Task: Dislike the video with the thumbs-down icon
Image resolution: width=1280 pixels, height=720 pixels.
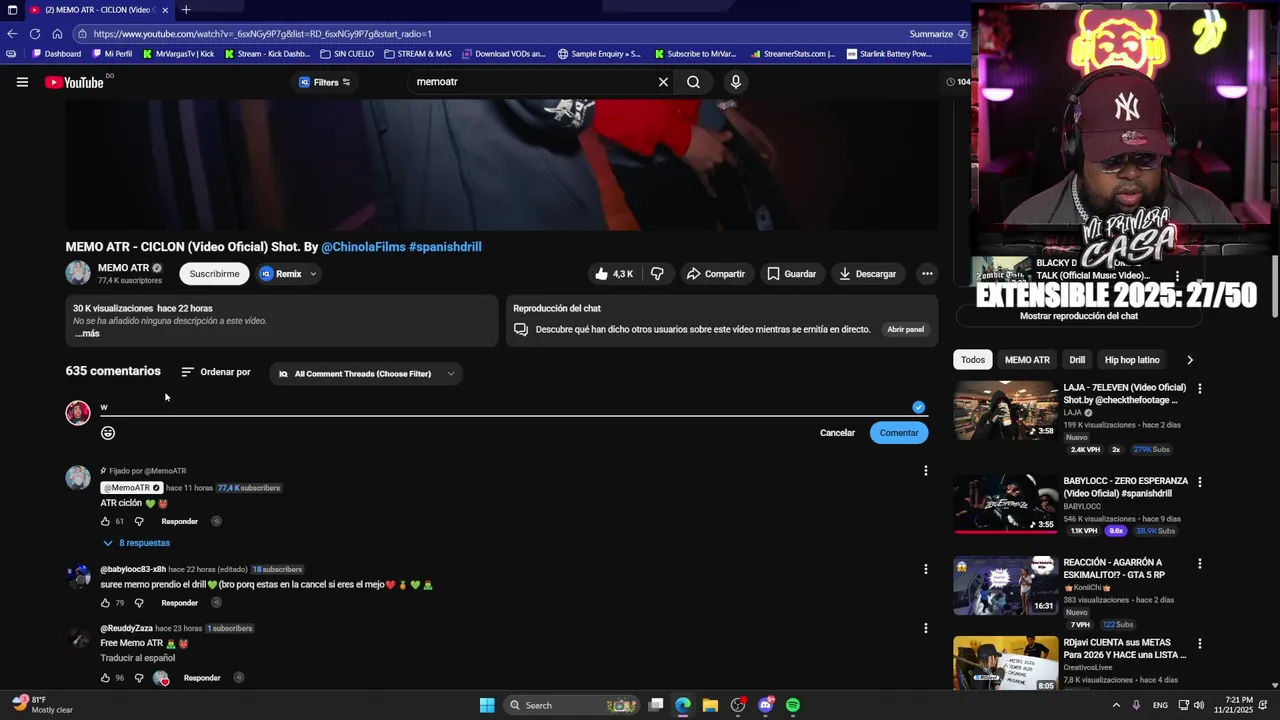Action: click(657, 274)
